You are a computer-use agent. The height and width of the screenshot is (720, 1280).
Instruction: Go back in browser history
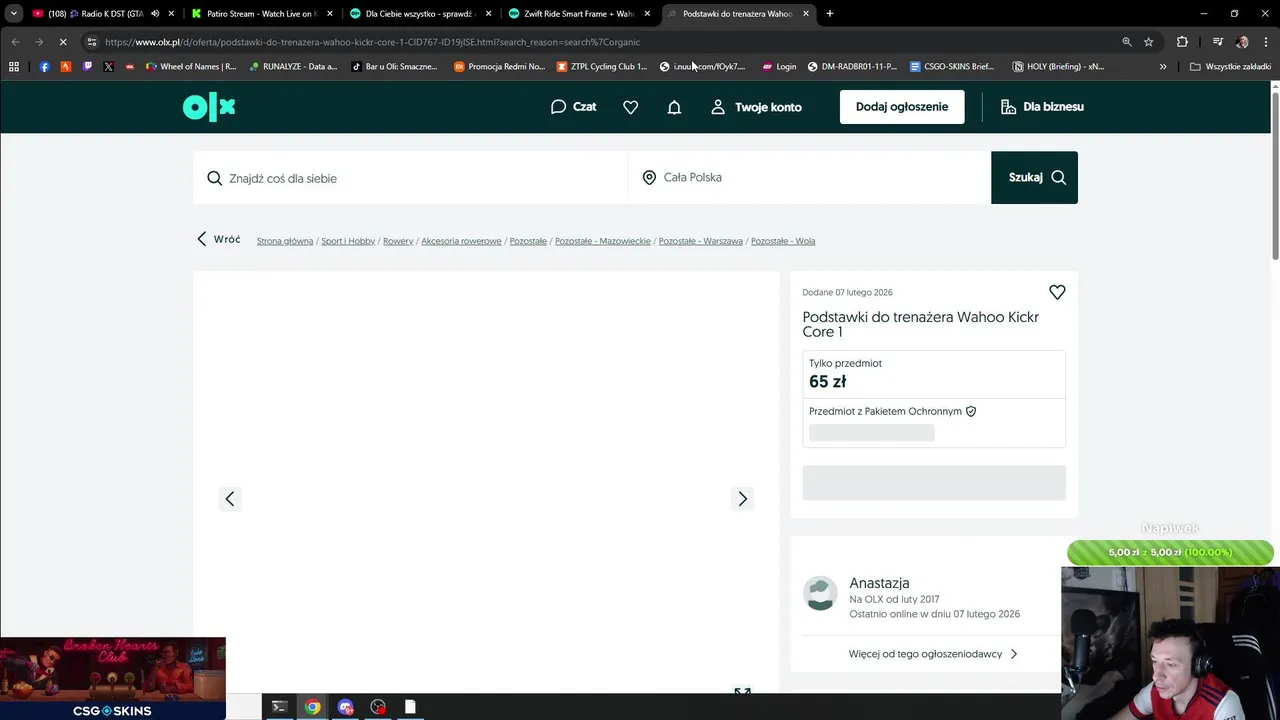pyautogui.click(x=15, y=42)
